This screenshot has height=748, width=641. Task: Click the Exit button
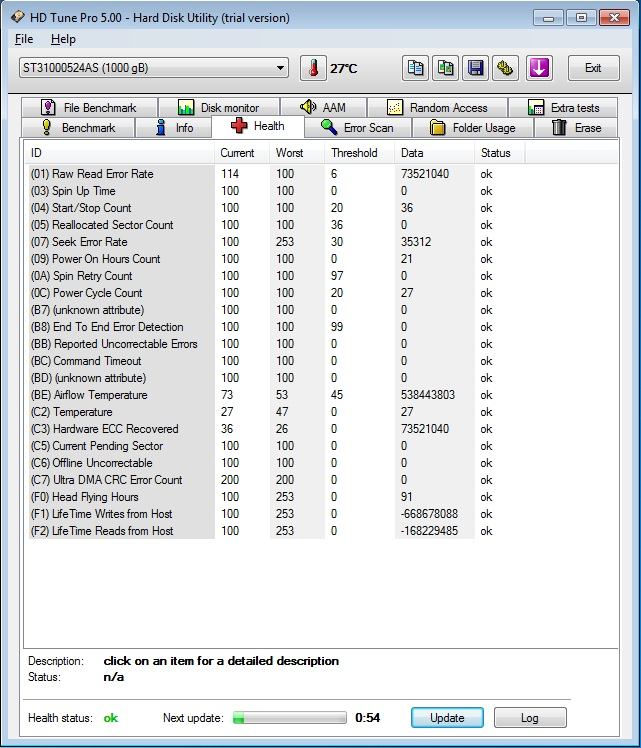click(594, 68)
